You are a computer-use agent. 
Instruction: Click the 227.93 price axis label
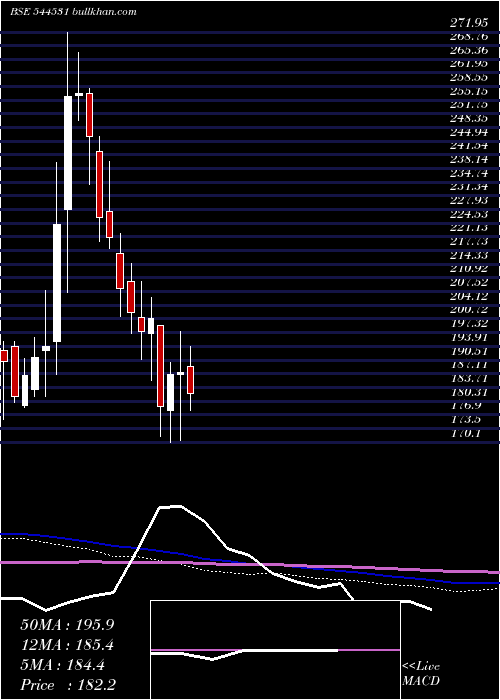click(x=468, y=200)
